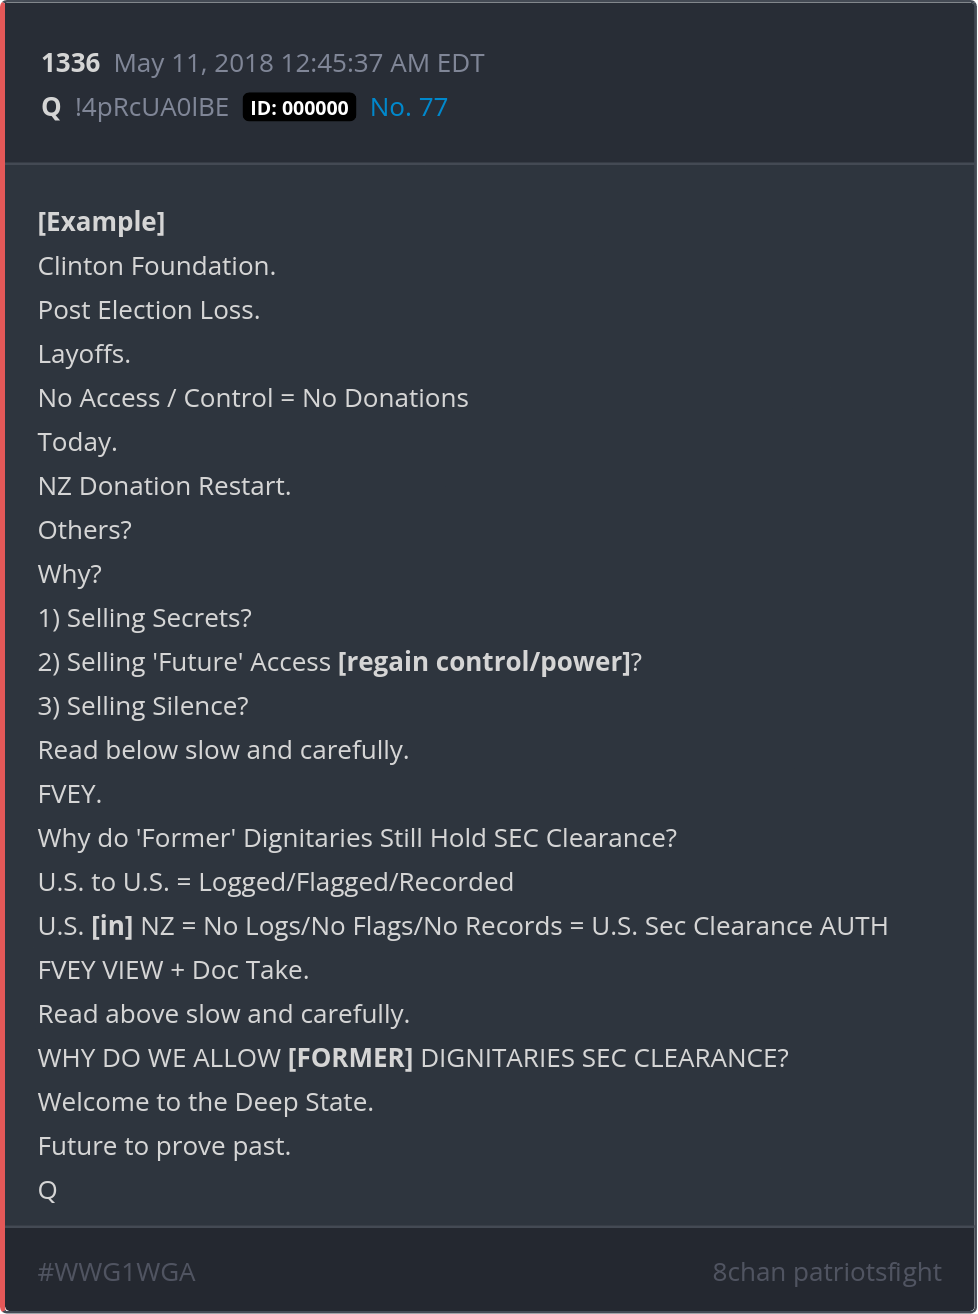Viewport: 978px width, 1314px height.
Task: Click the Q author name in header
Action: click(x=51, y=108)
